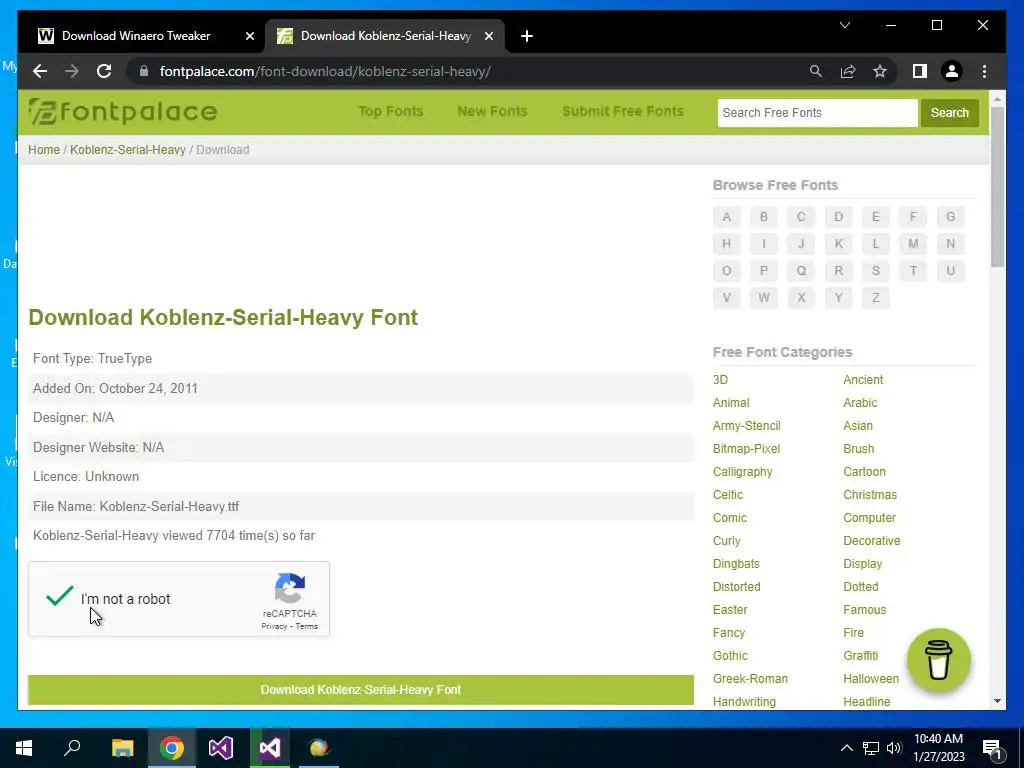The height and width of the screenshot is (768, 1024).
Task: Toggle the I'm not a robot checkbox
Action: (x=59, y=596)
